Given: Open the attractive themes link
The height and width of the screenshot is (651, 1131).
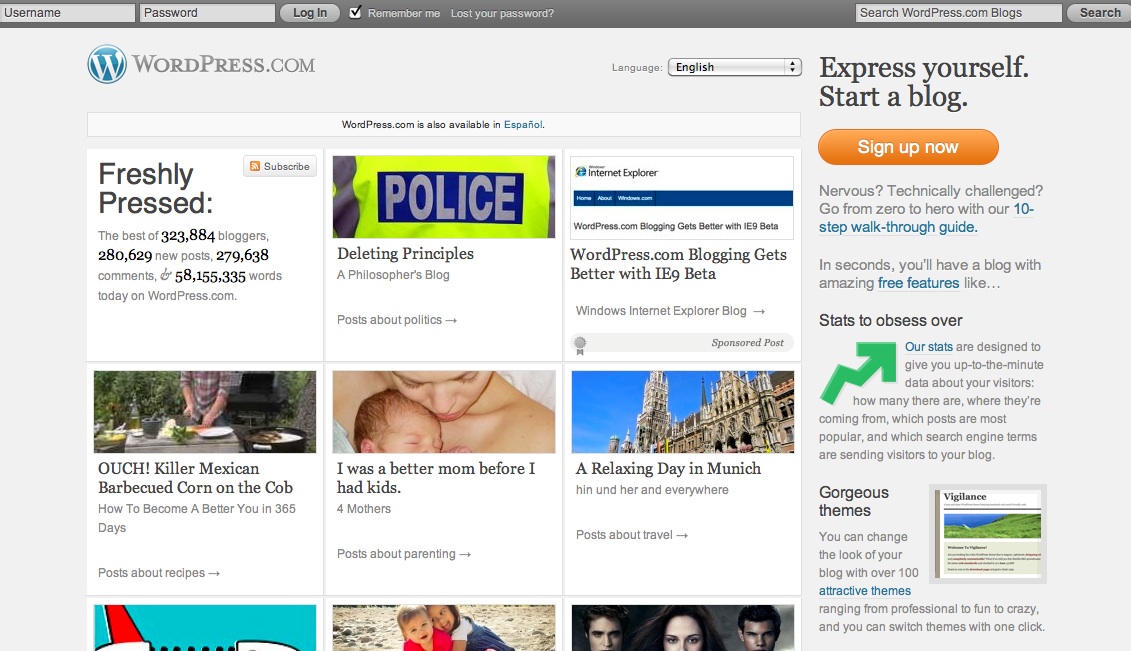Looking at the screenshot, I should tap(865, 590).
